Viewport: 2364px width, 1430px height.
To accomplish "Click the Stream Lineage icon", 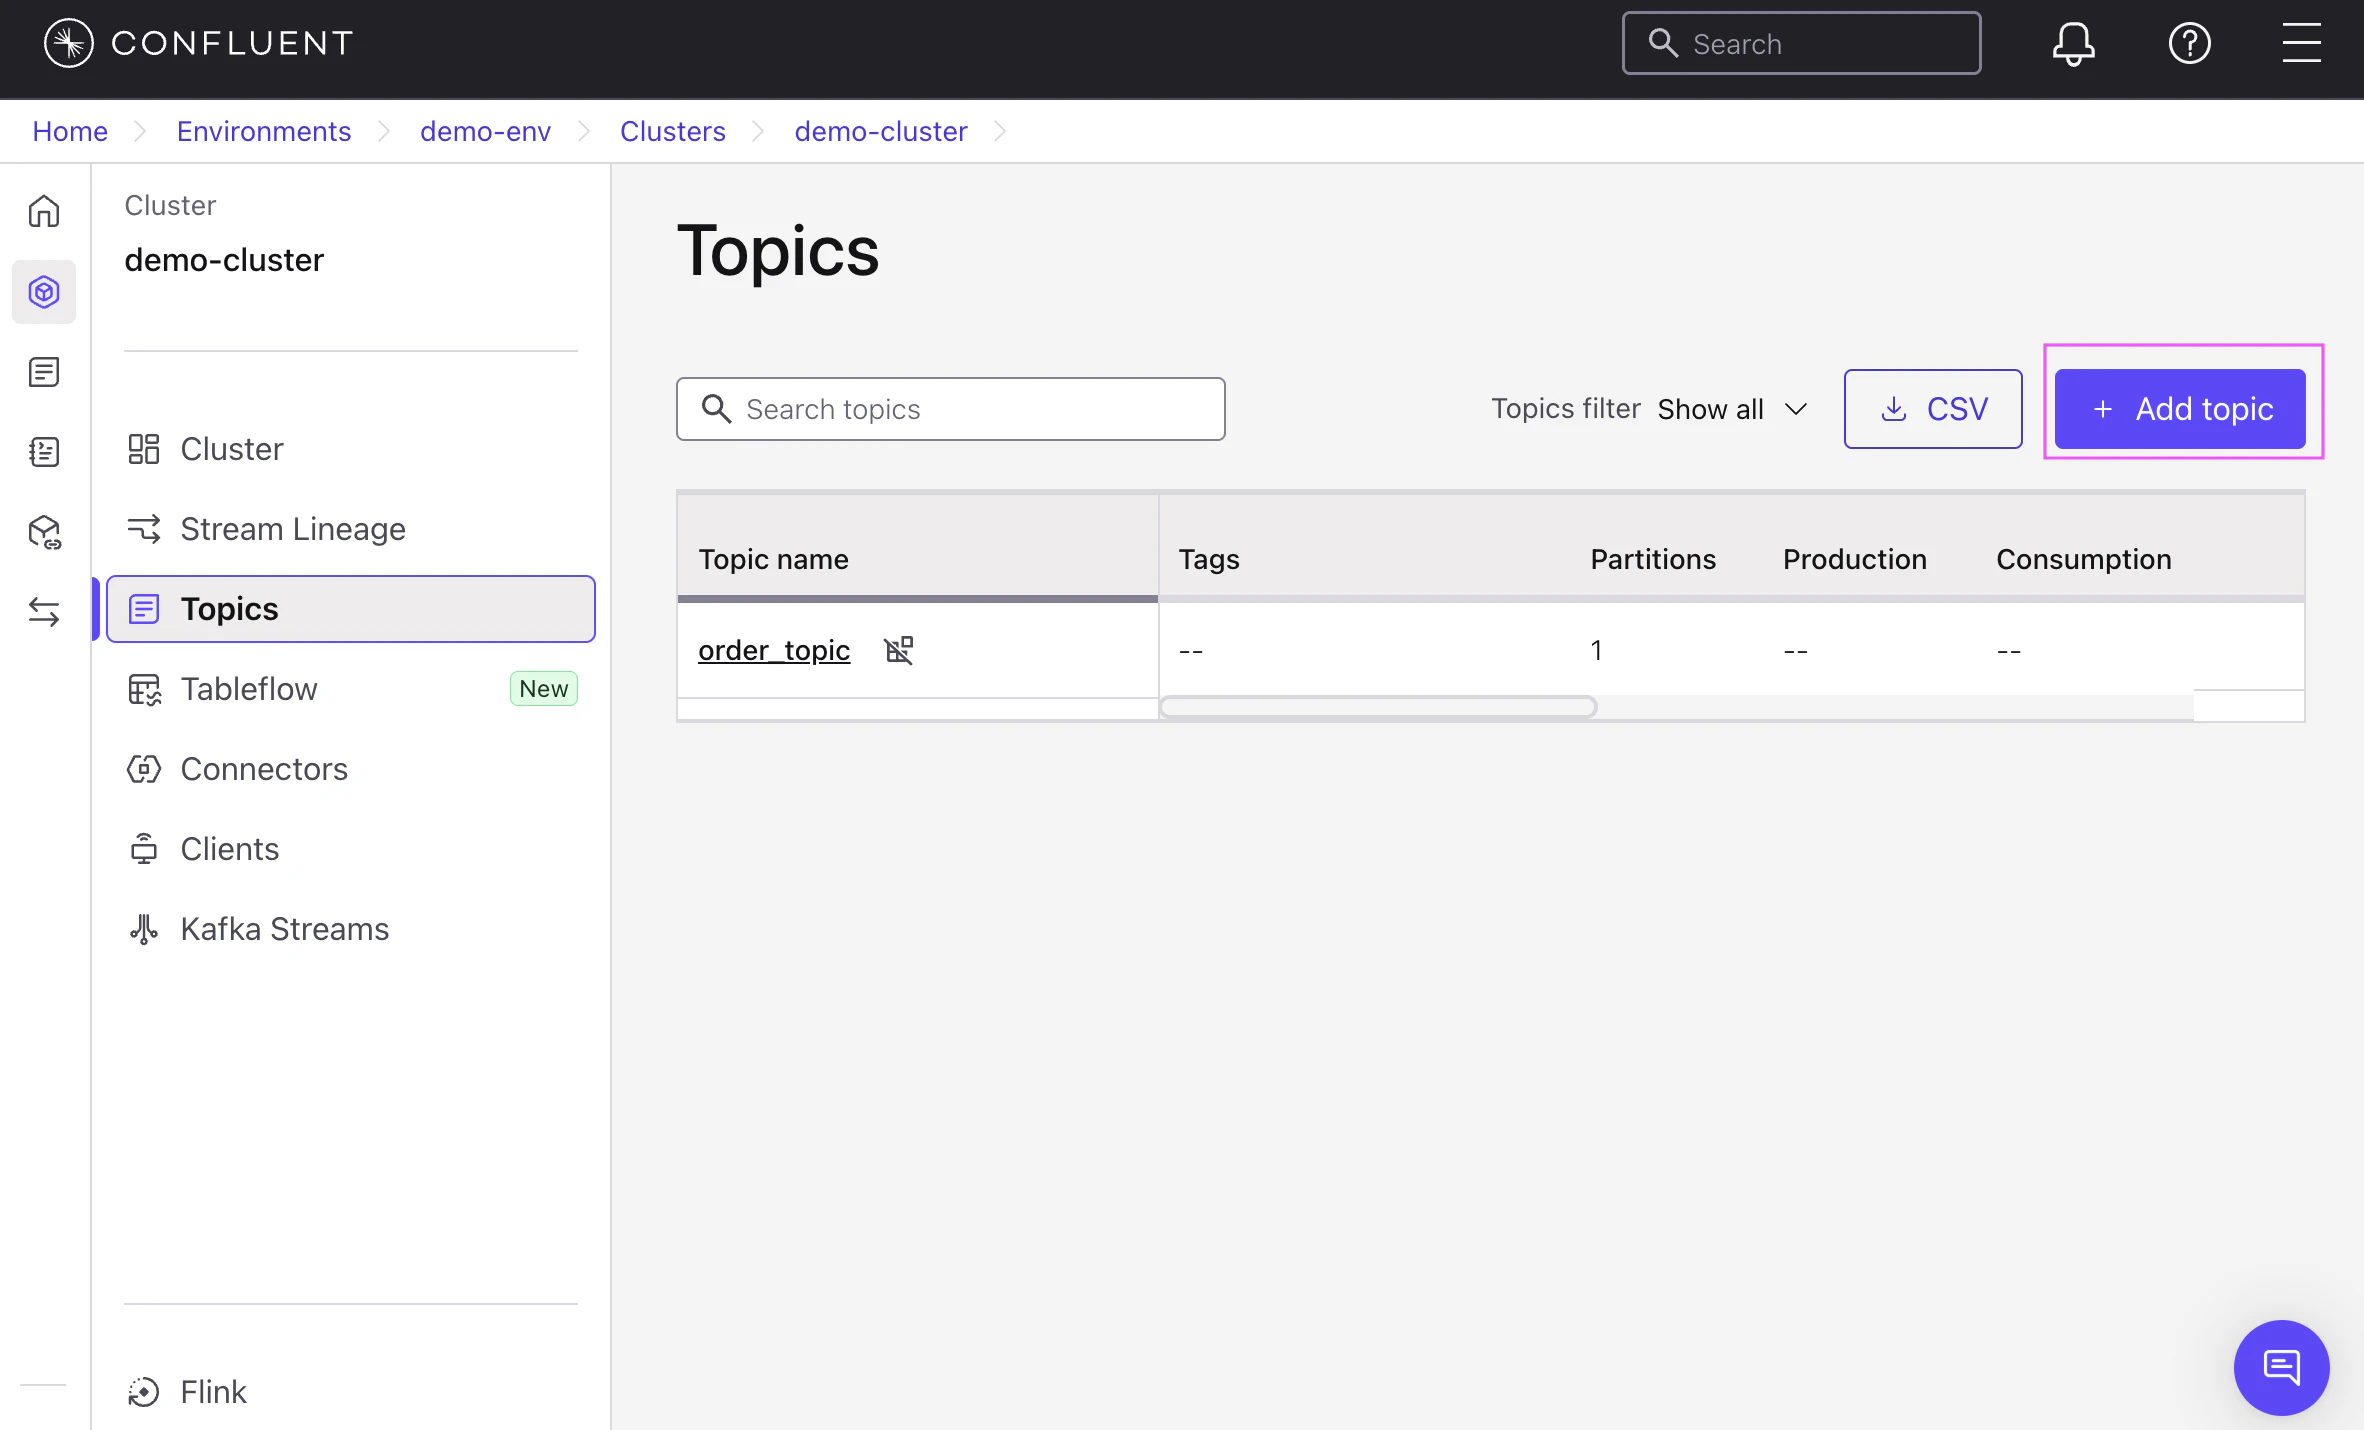I will coord(144,529).
